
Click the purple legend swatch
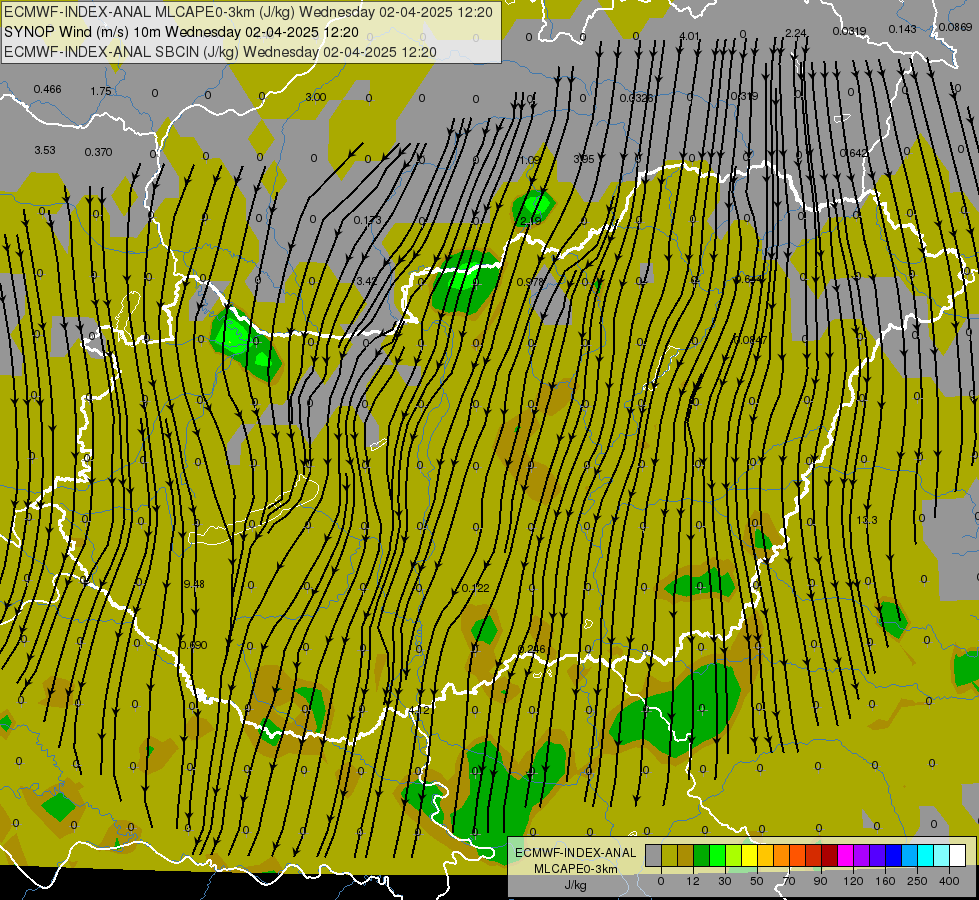862,855
